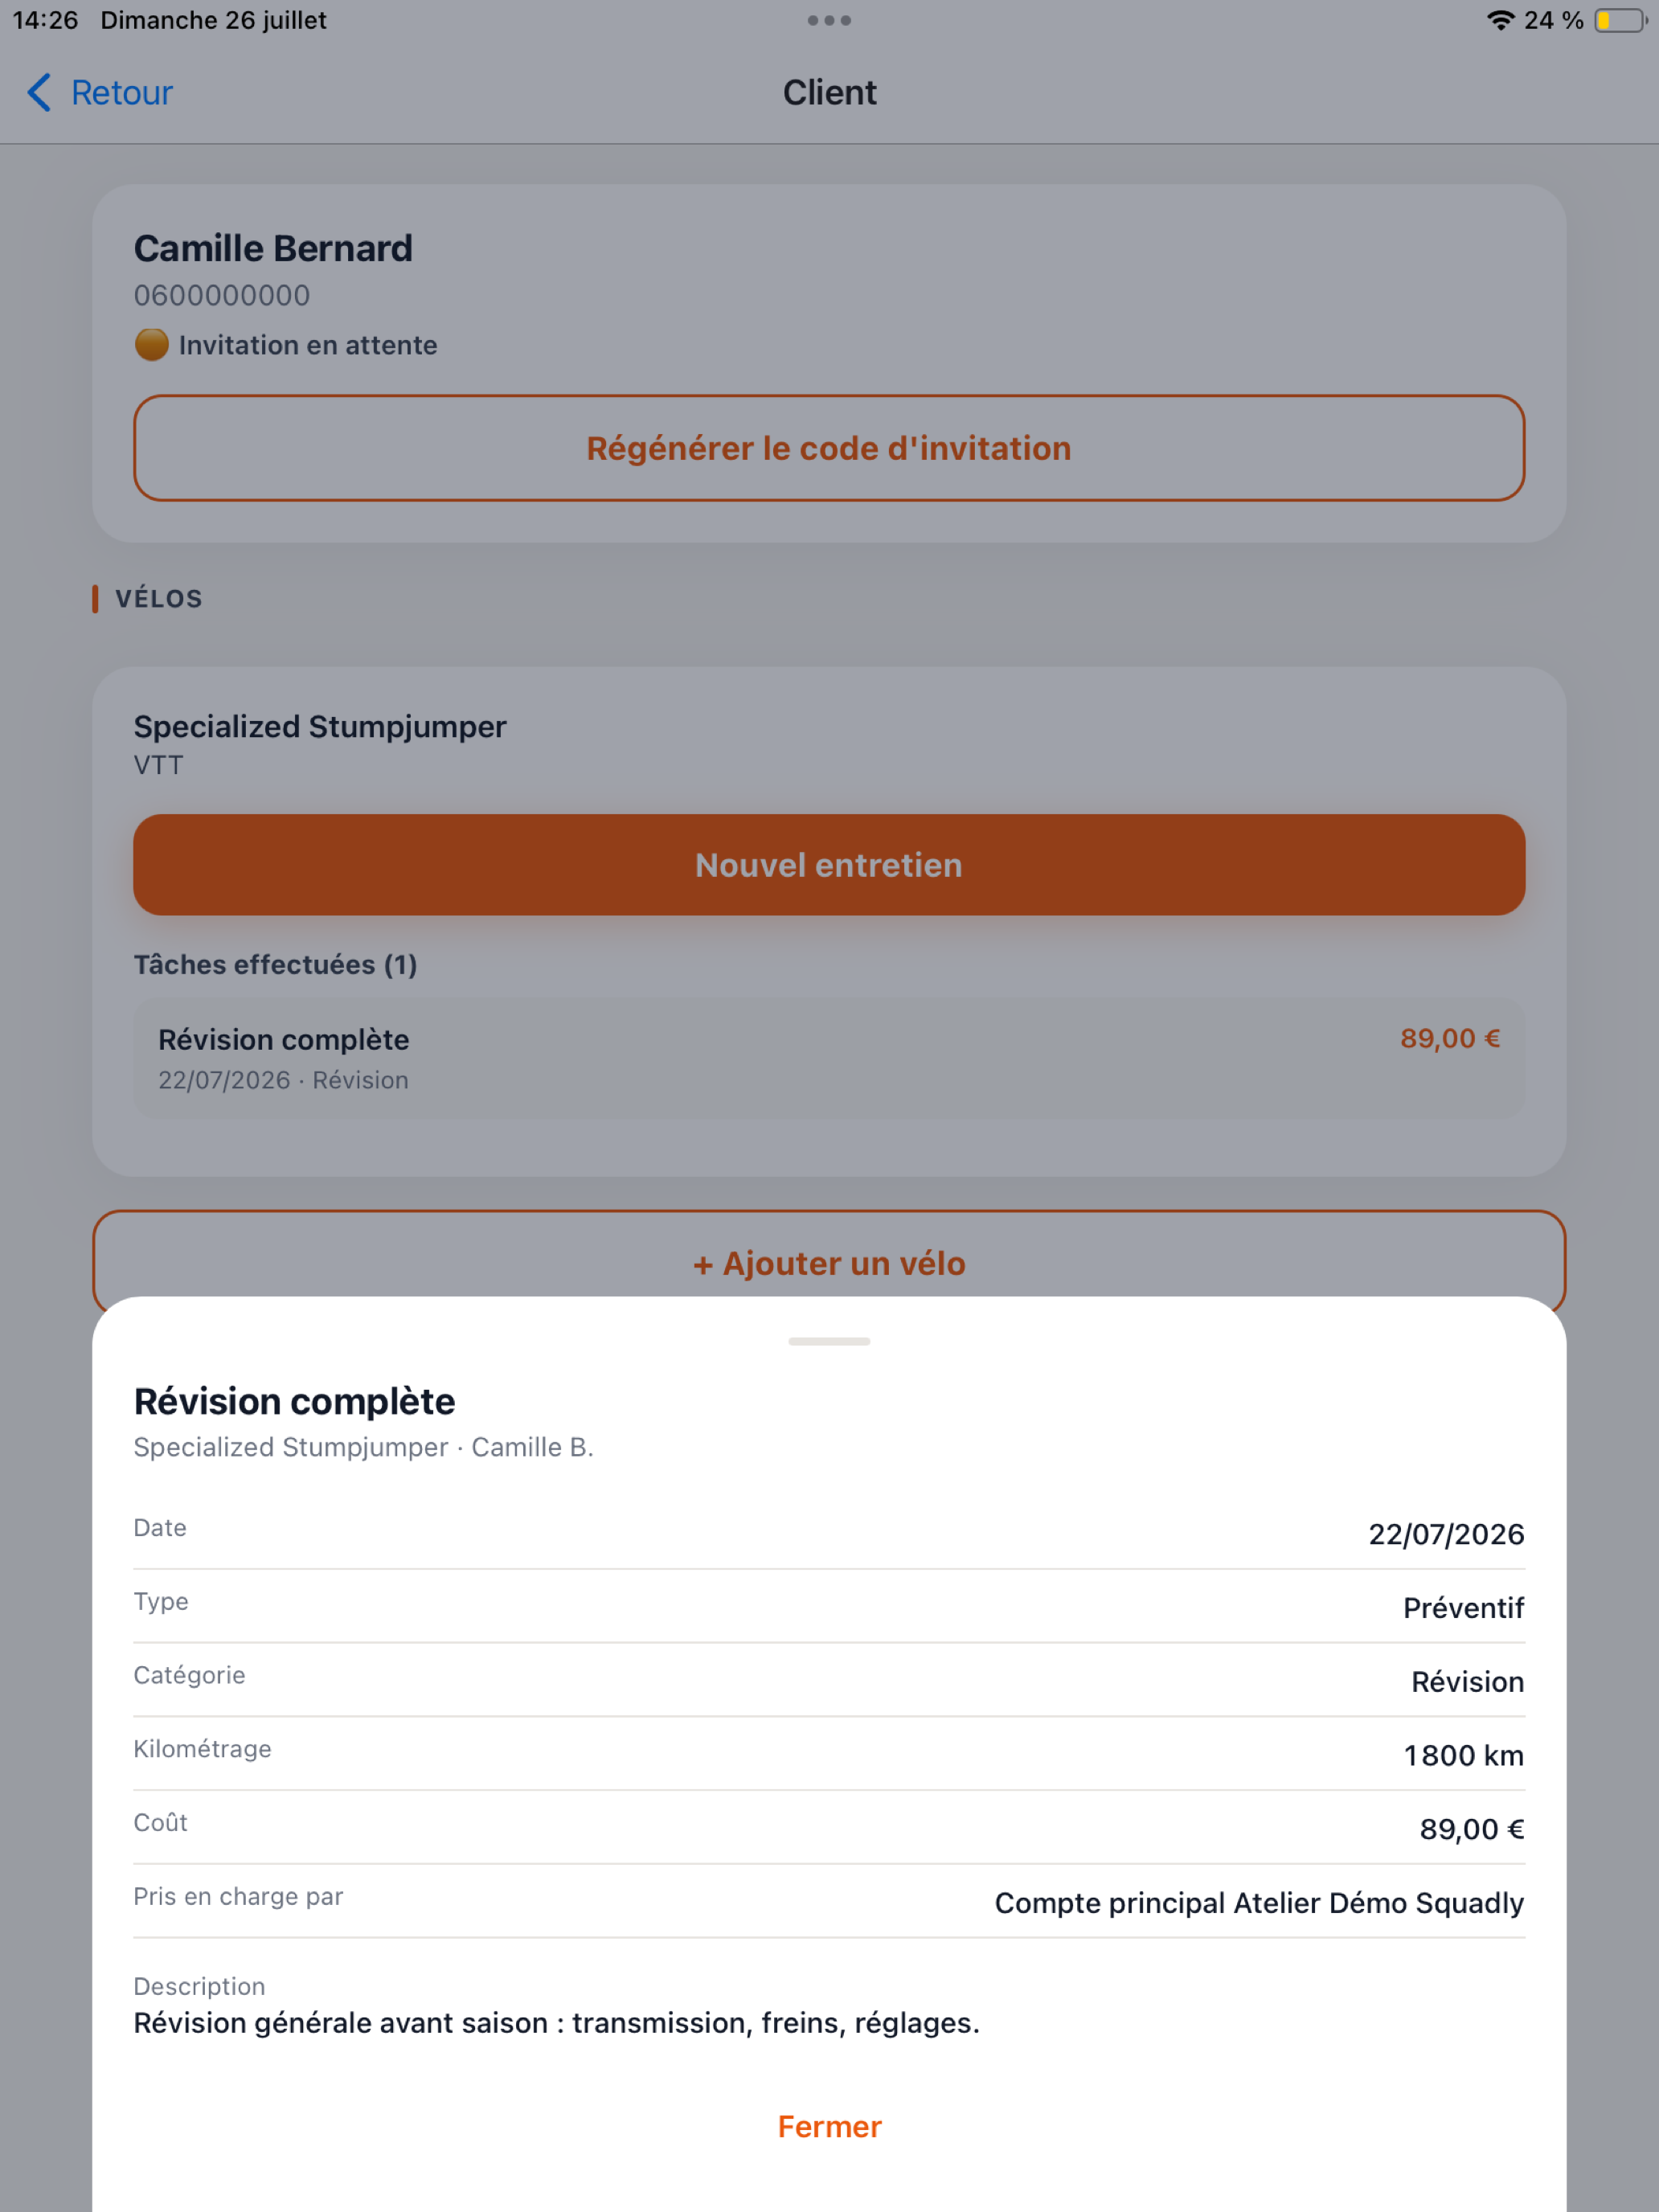
Task: Start a Nouvel entretien
Action: [x=829, y=865]
